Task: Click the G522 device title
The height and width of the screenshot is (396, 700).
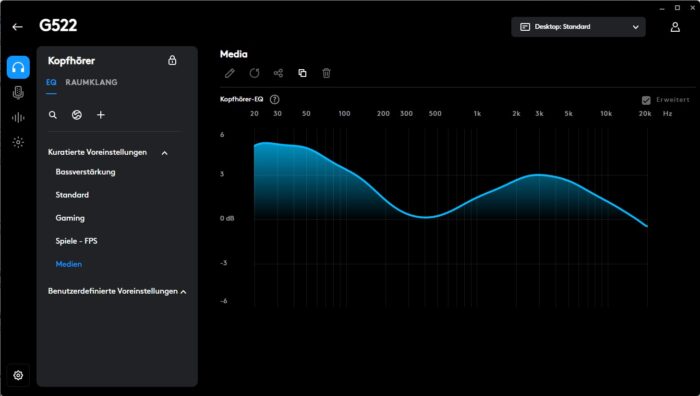Action: [x=58, y=25]
